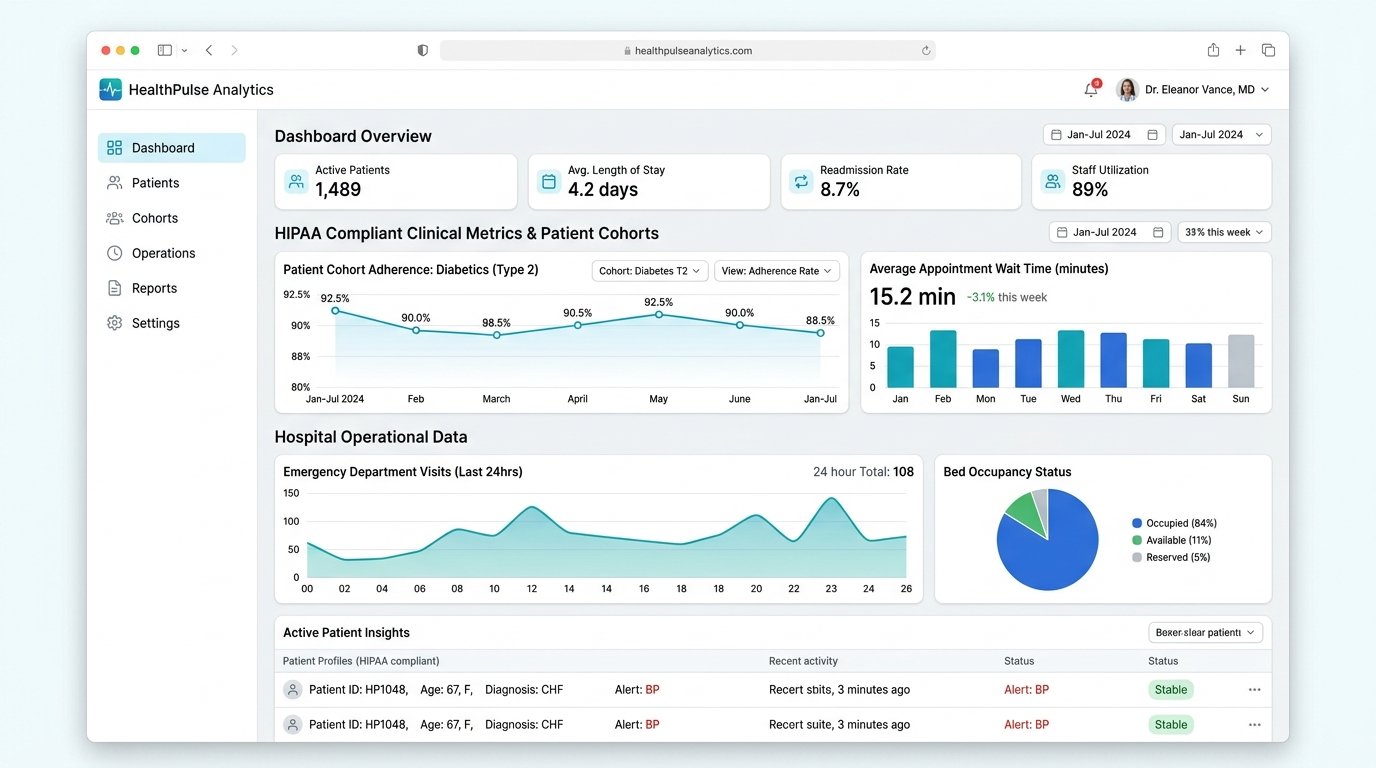The image size is (1376, 768).
Task: Click the Settings gear icon in sidebar
Action: (114, 323)
